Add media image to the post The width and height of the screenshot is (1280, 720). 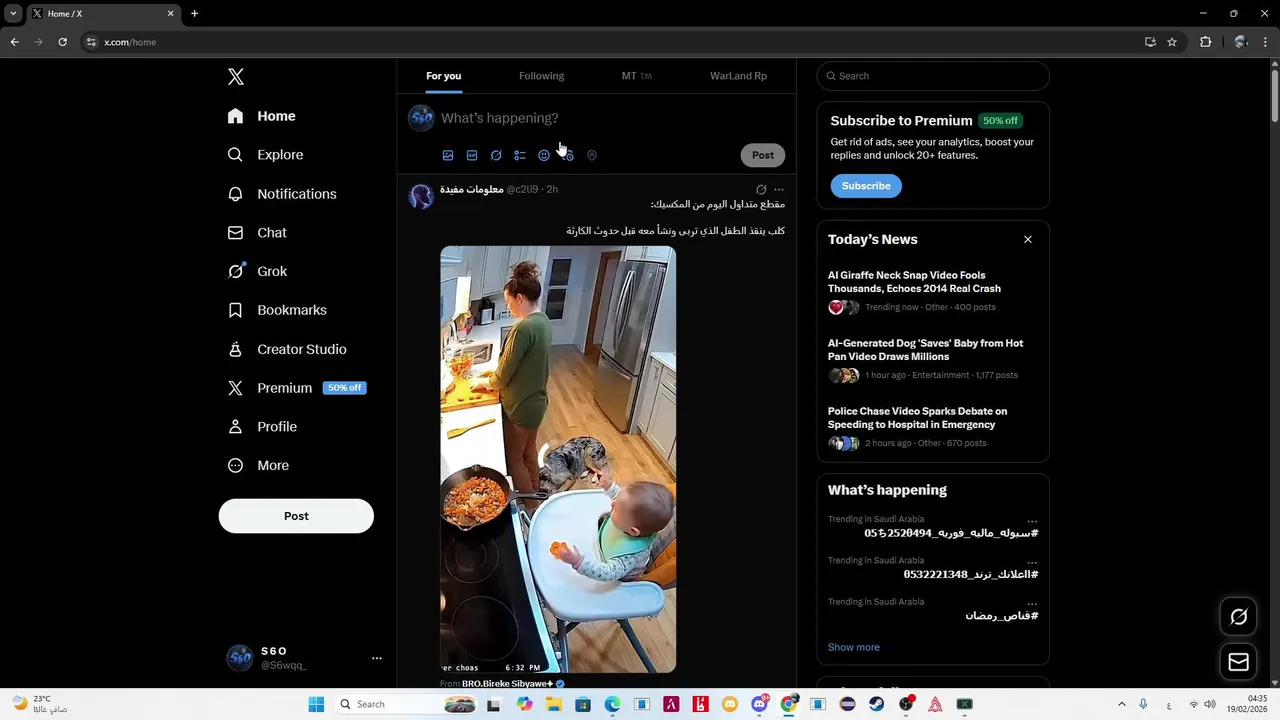point(448,155)
